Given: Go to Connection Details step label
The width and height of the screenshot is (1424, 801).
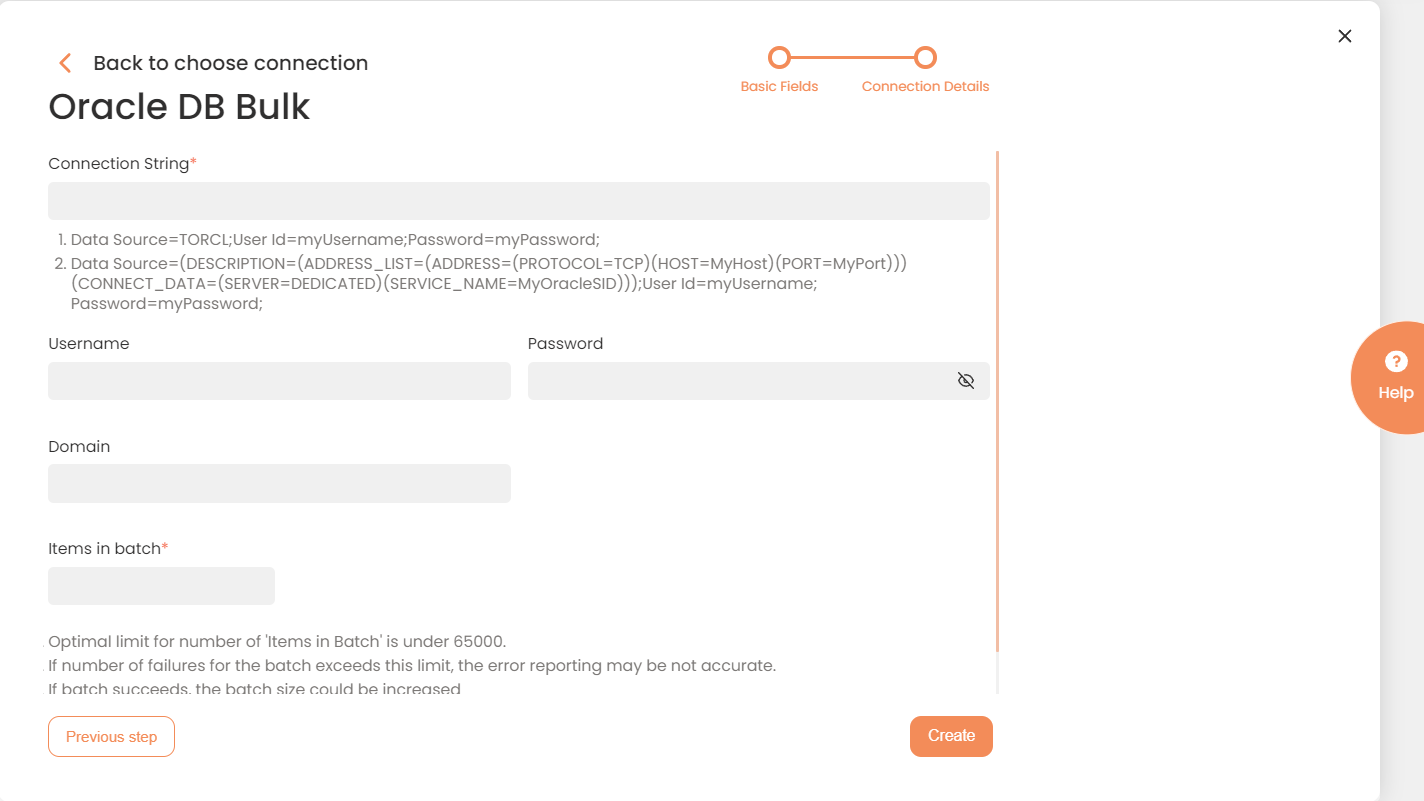Looking at the screenshot, I should pyautogui.click(x=925, y=87).
